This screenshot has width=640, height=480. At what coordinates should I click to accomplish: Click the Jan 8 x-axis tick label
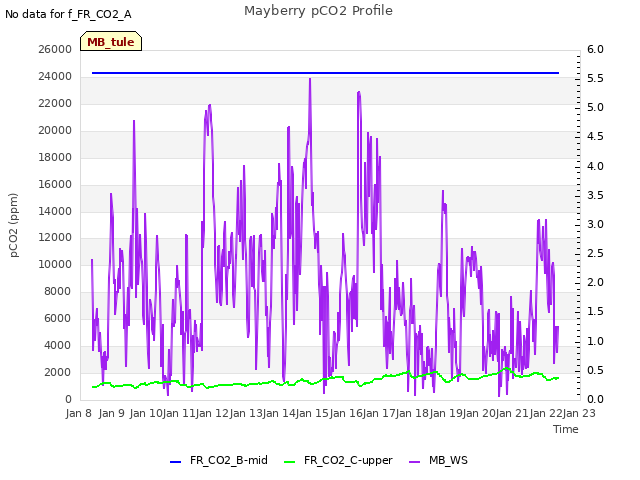tap(78, 413)
